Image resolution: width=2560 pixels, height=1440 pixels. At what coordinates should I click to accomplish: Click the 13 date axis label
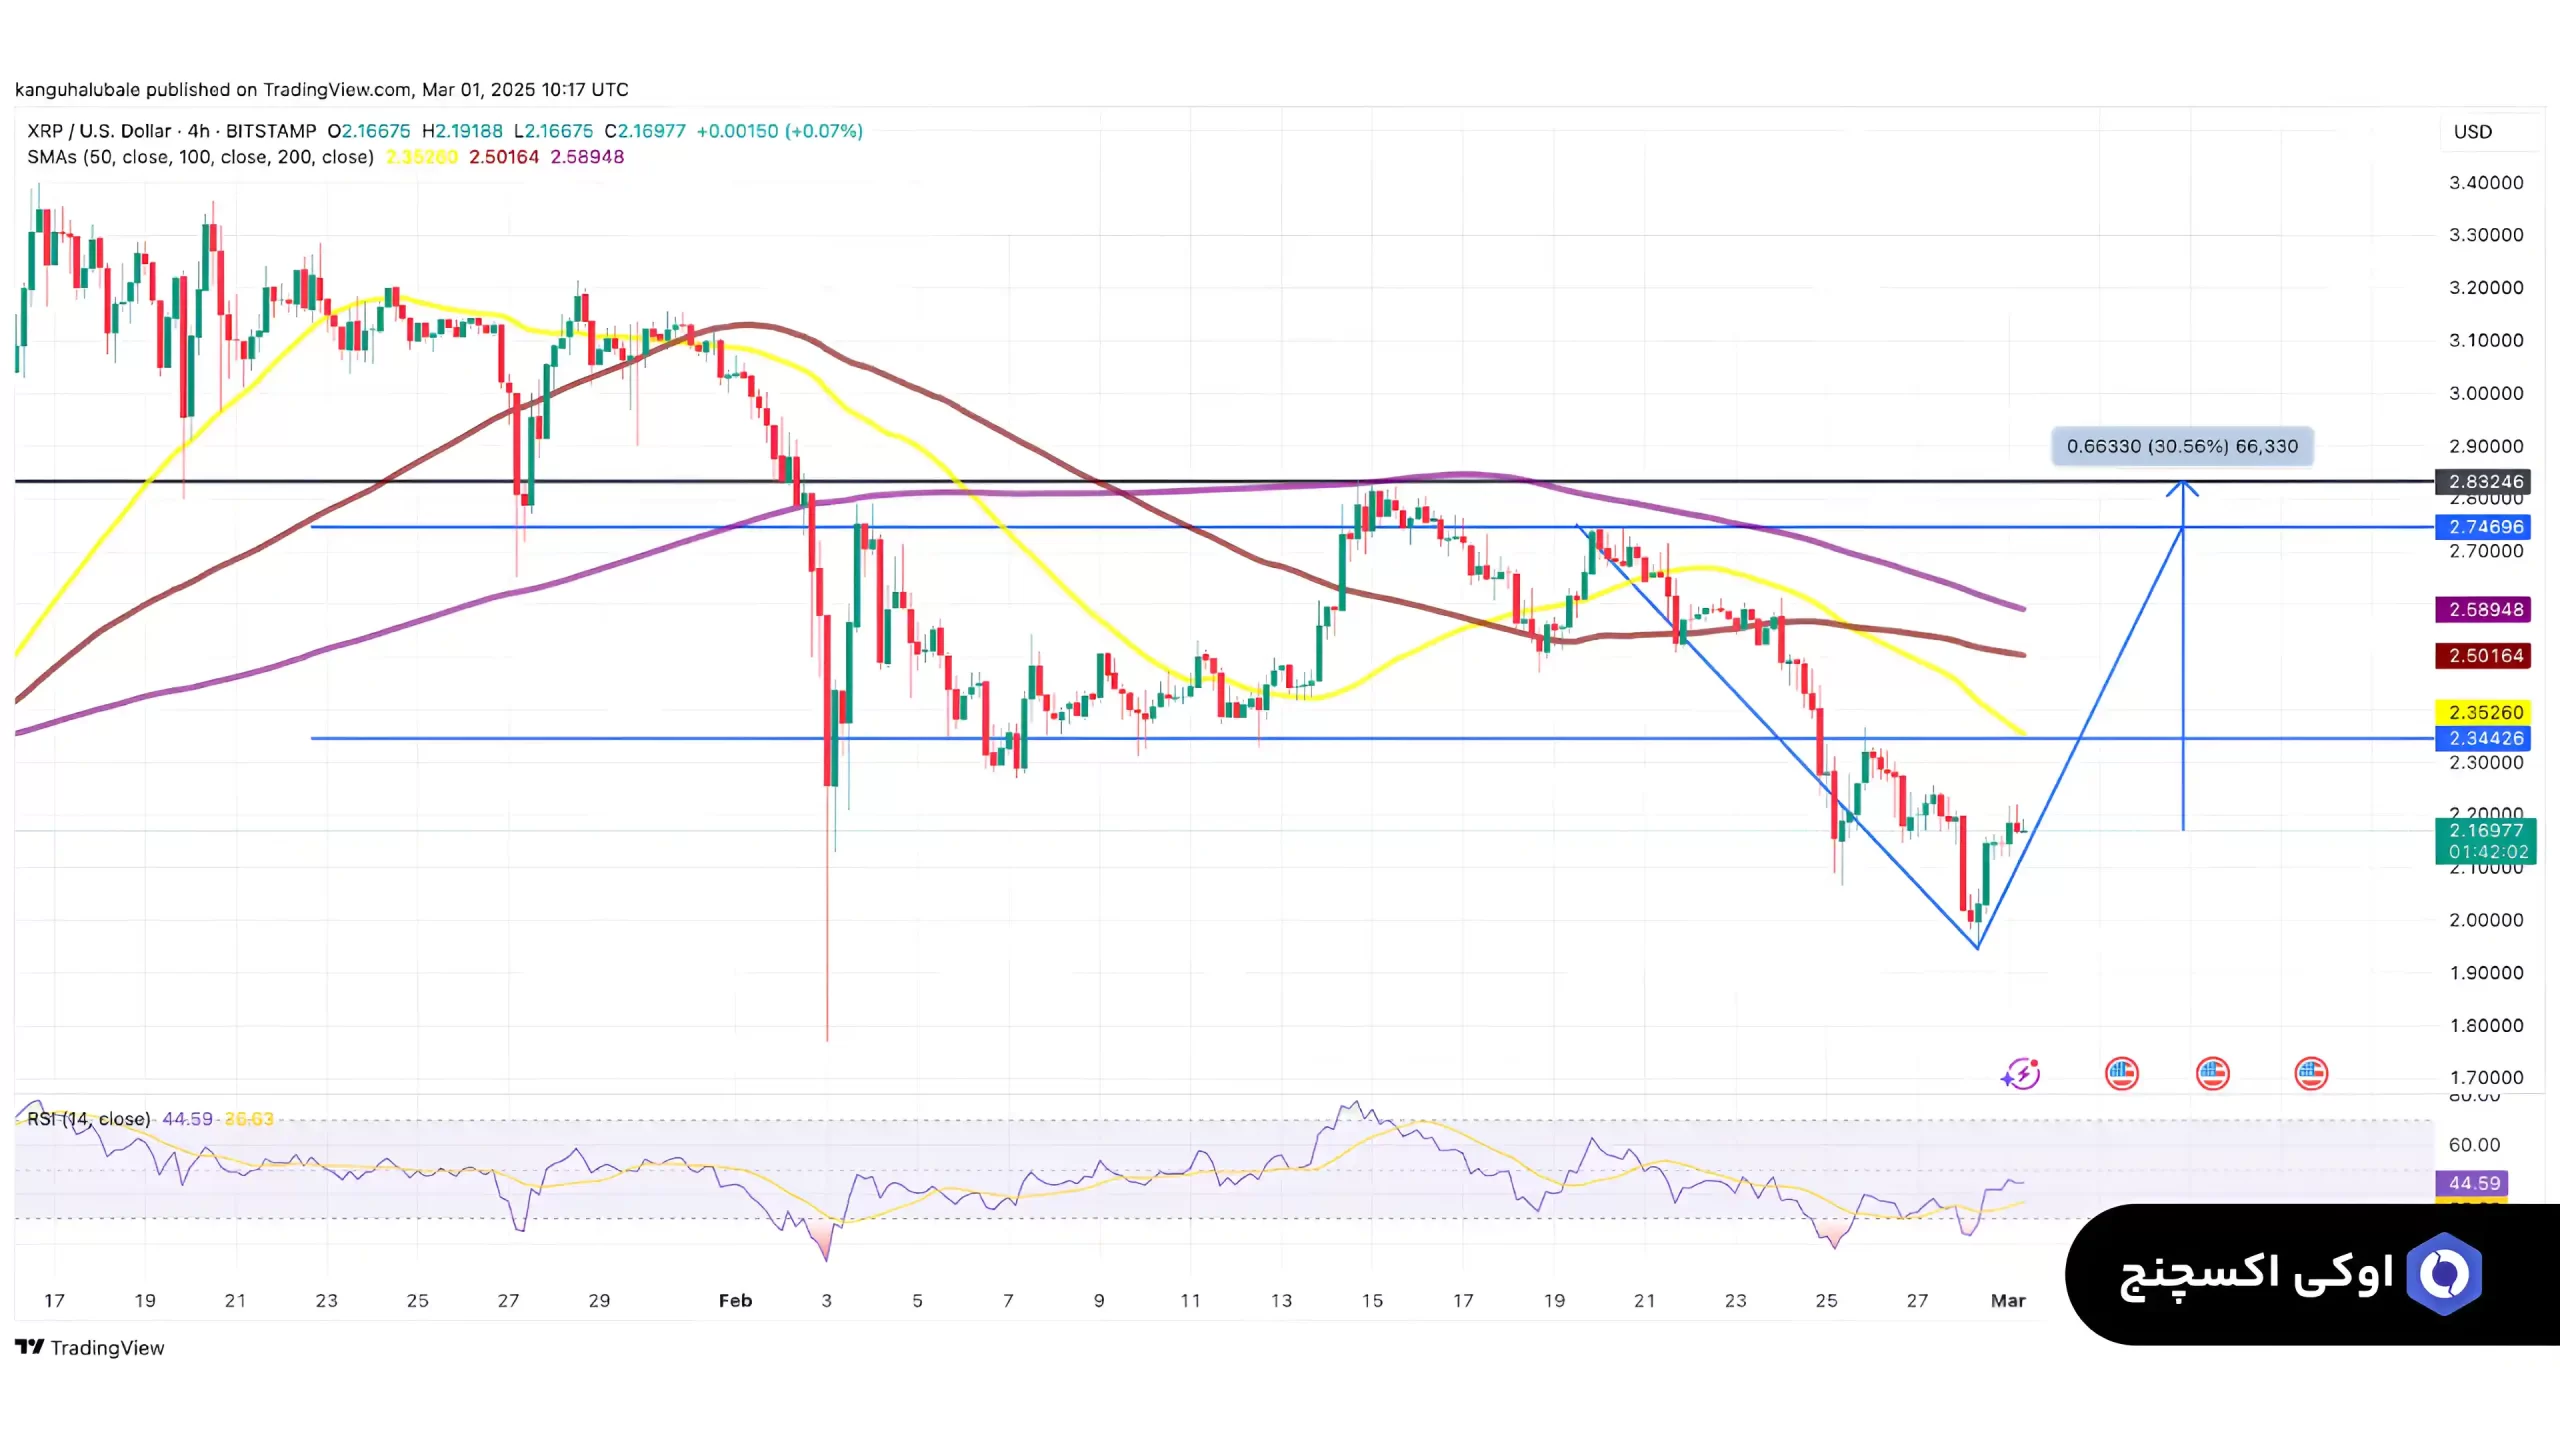(x=1281, y=1301)
